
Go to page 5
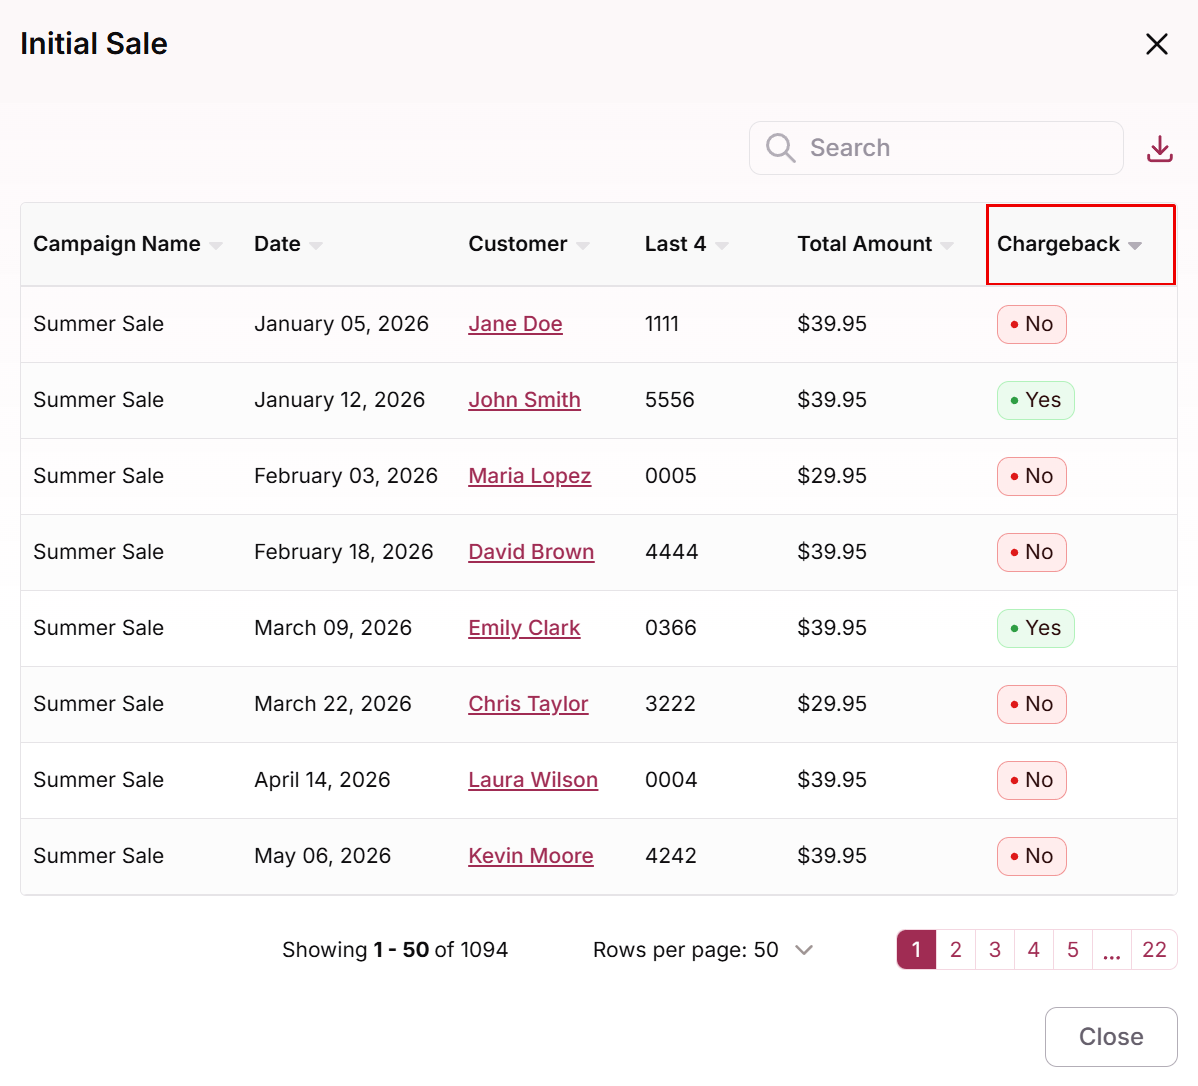click(1072, 950)
